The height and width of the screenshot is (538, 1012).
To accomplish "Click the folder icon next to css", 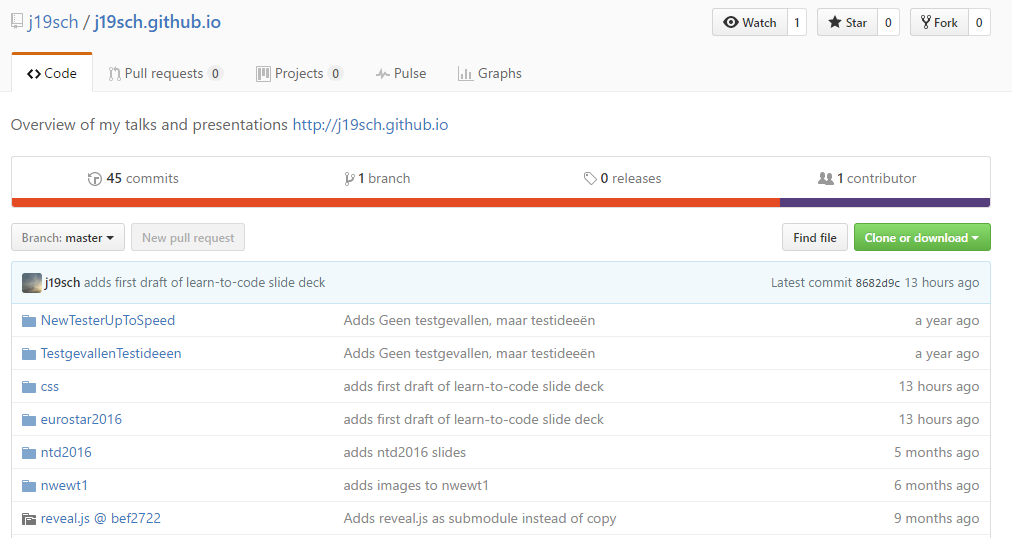I will coord(28,387).
